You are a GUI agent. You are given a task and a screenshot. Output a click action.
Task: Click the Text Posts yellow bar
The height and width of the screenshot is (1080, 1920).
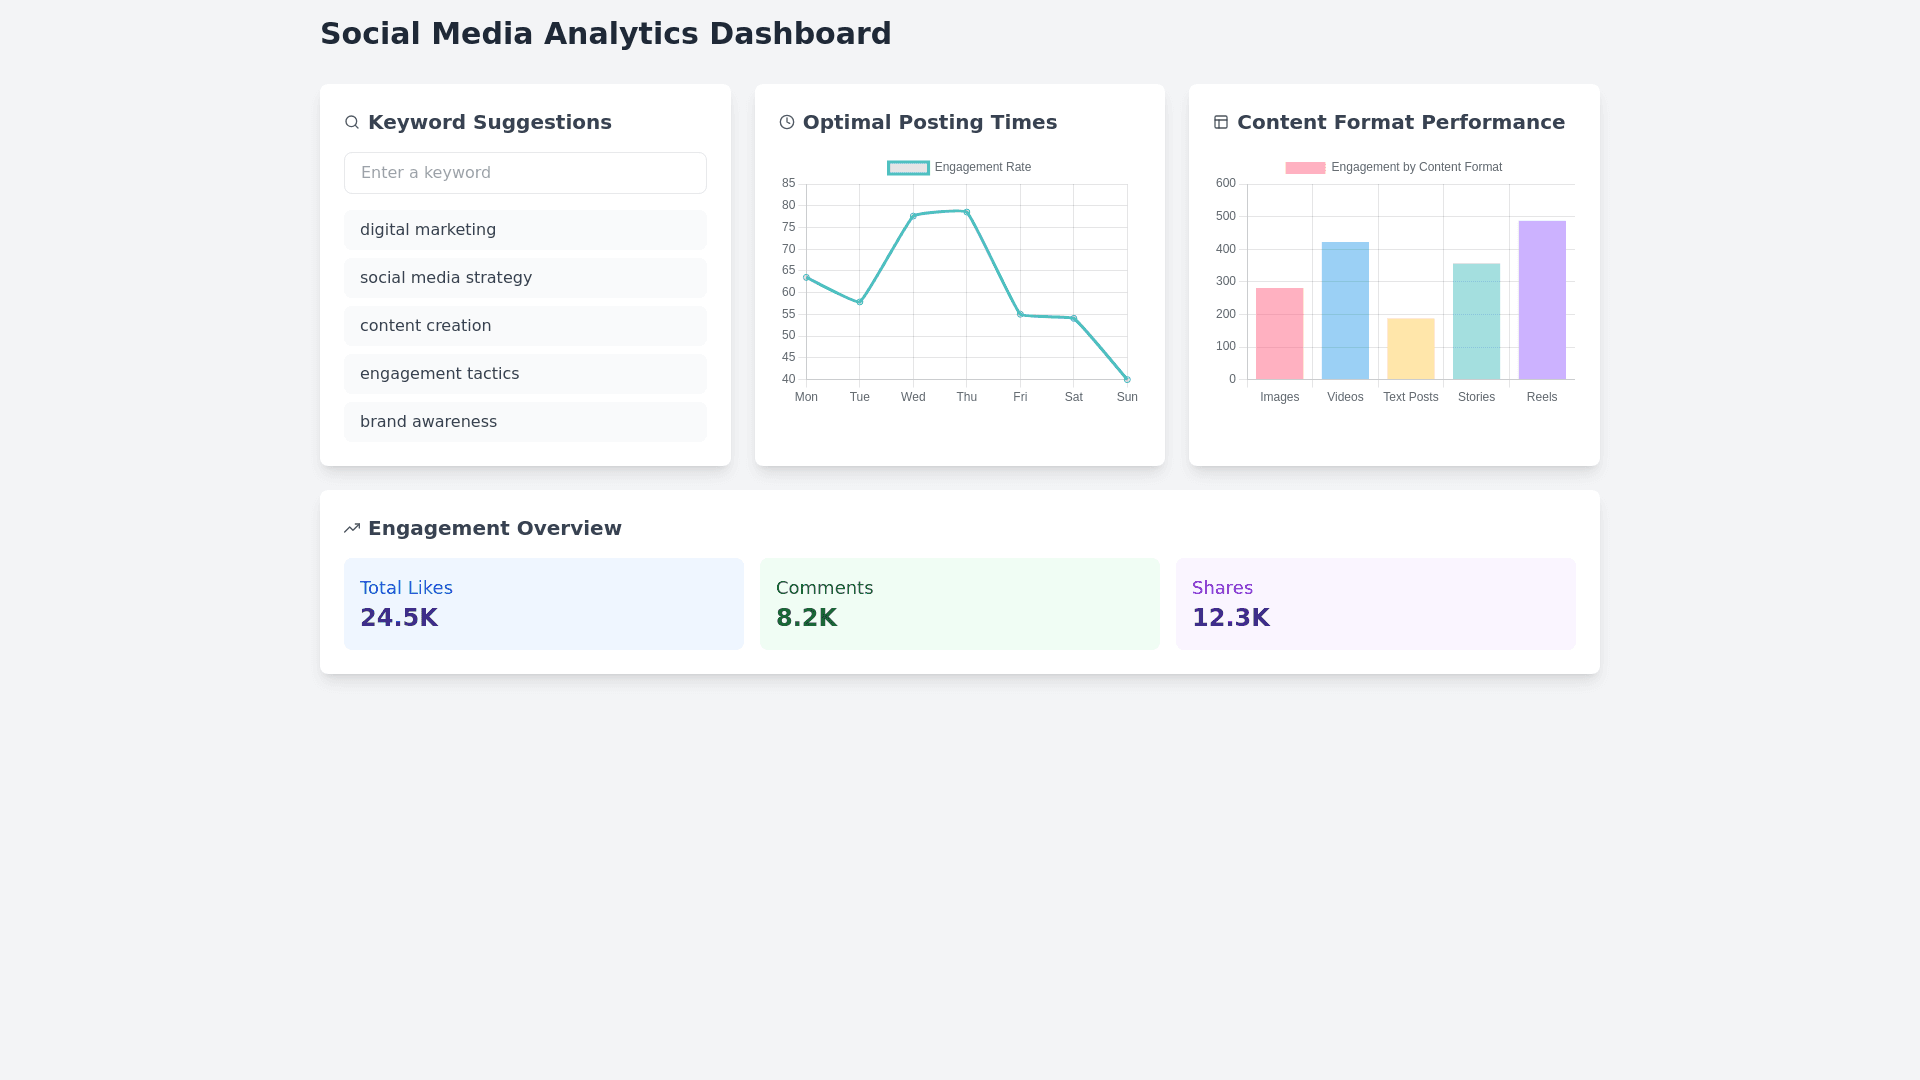point(1410,349)
